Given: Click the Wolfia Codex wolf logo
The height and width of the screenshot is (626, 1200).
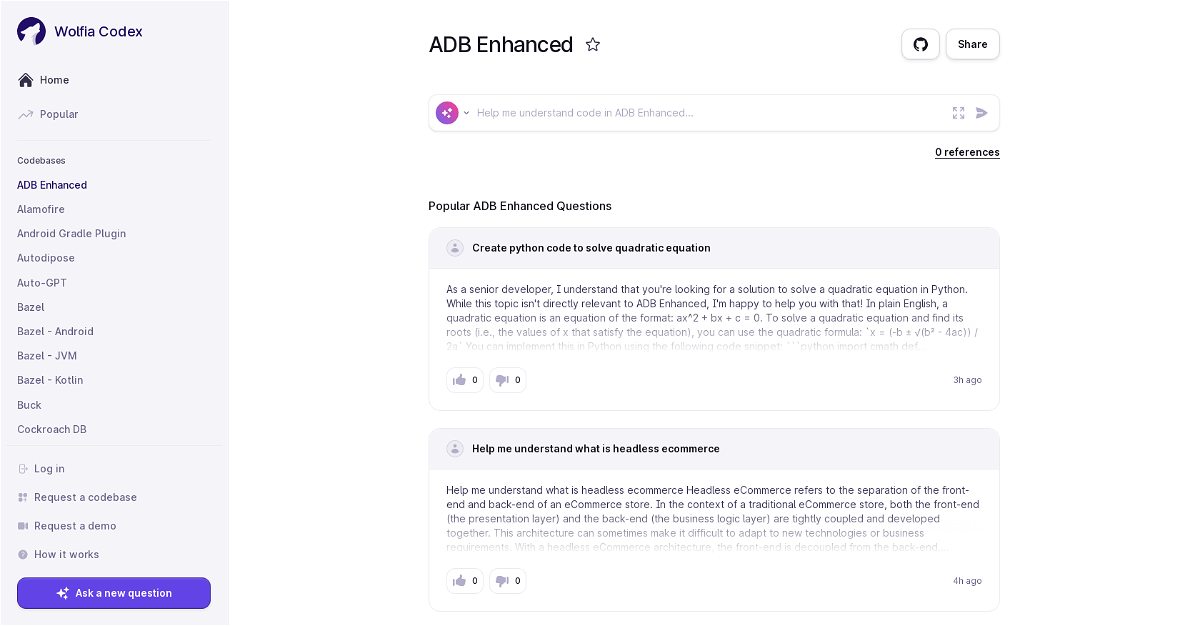Looking at the screenshot, I should (31, 31).
